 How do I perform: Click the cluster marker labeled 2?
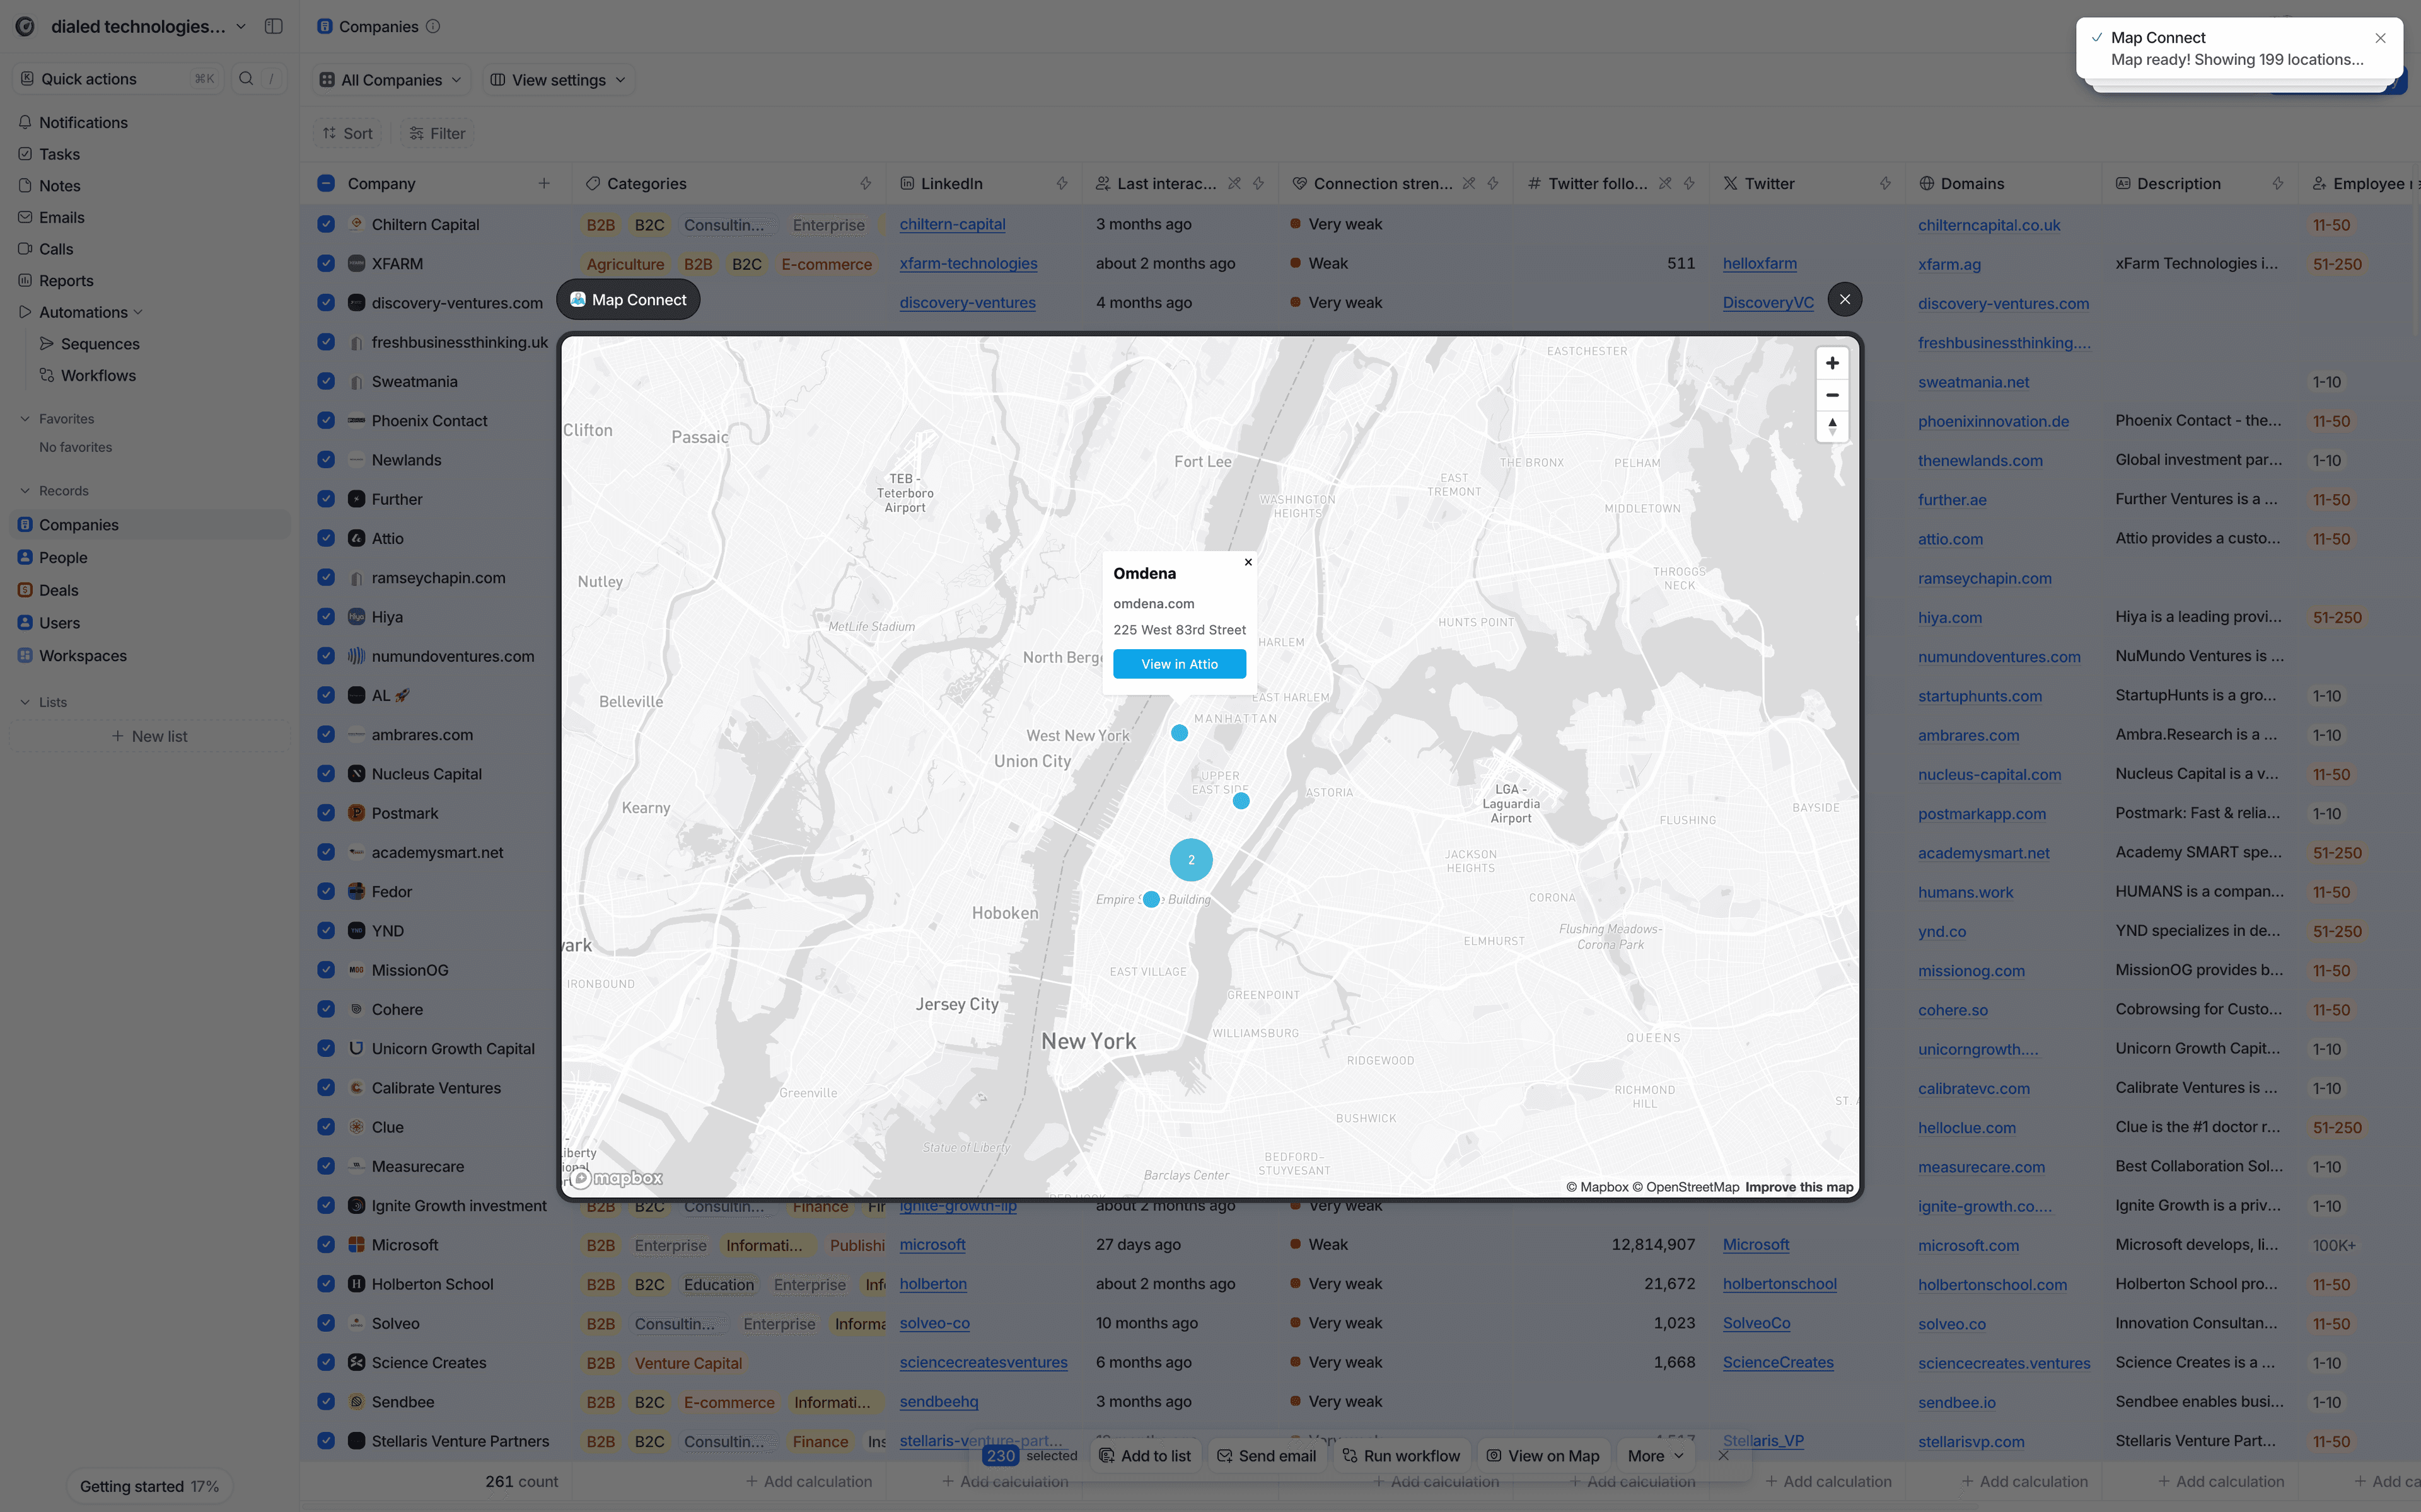point(1190,860)
